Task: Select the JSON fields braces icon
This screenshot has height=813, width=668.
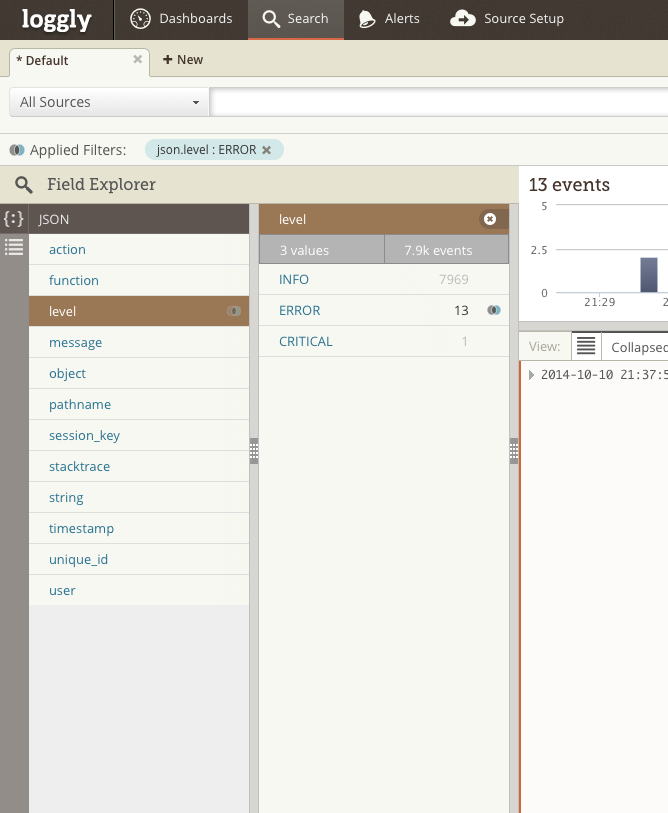Action: point(14,218)
